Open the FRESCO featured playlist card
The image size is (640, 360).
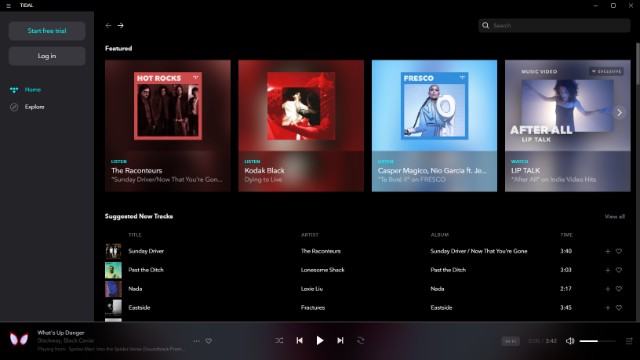coord(434,126)
